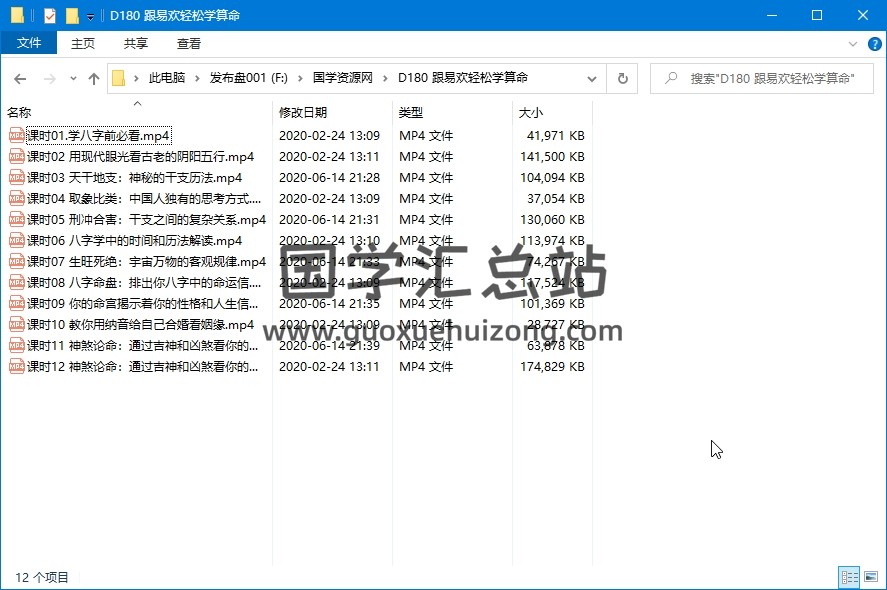The image size is (887, 590).
Task: Switch to the 查看 ribbon tab
Action: pyautogui.click(x=189, y=44)
